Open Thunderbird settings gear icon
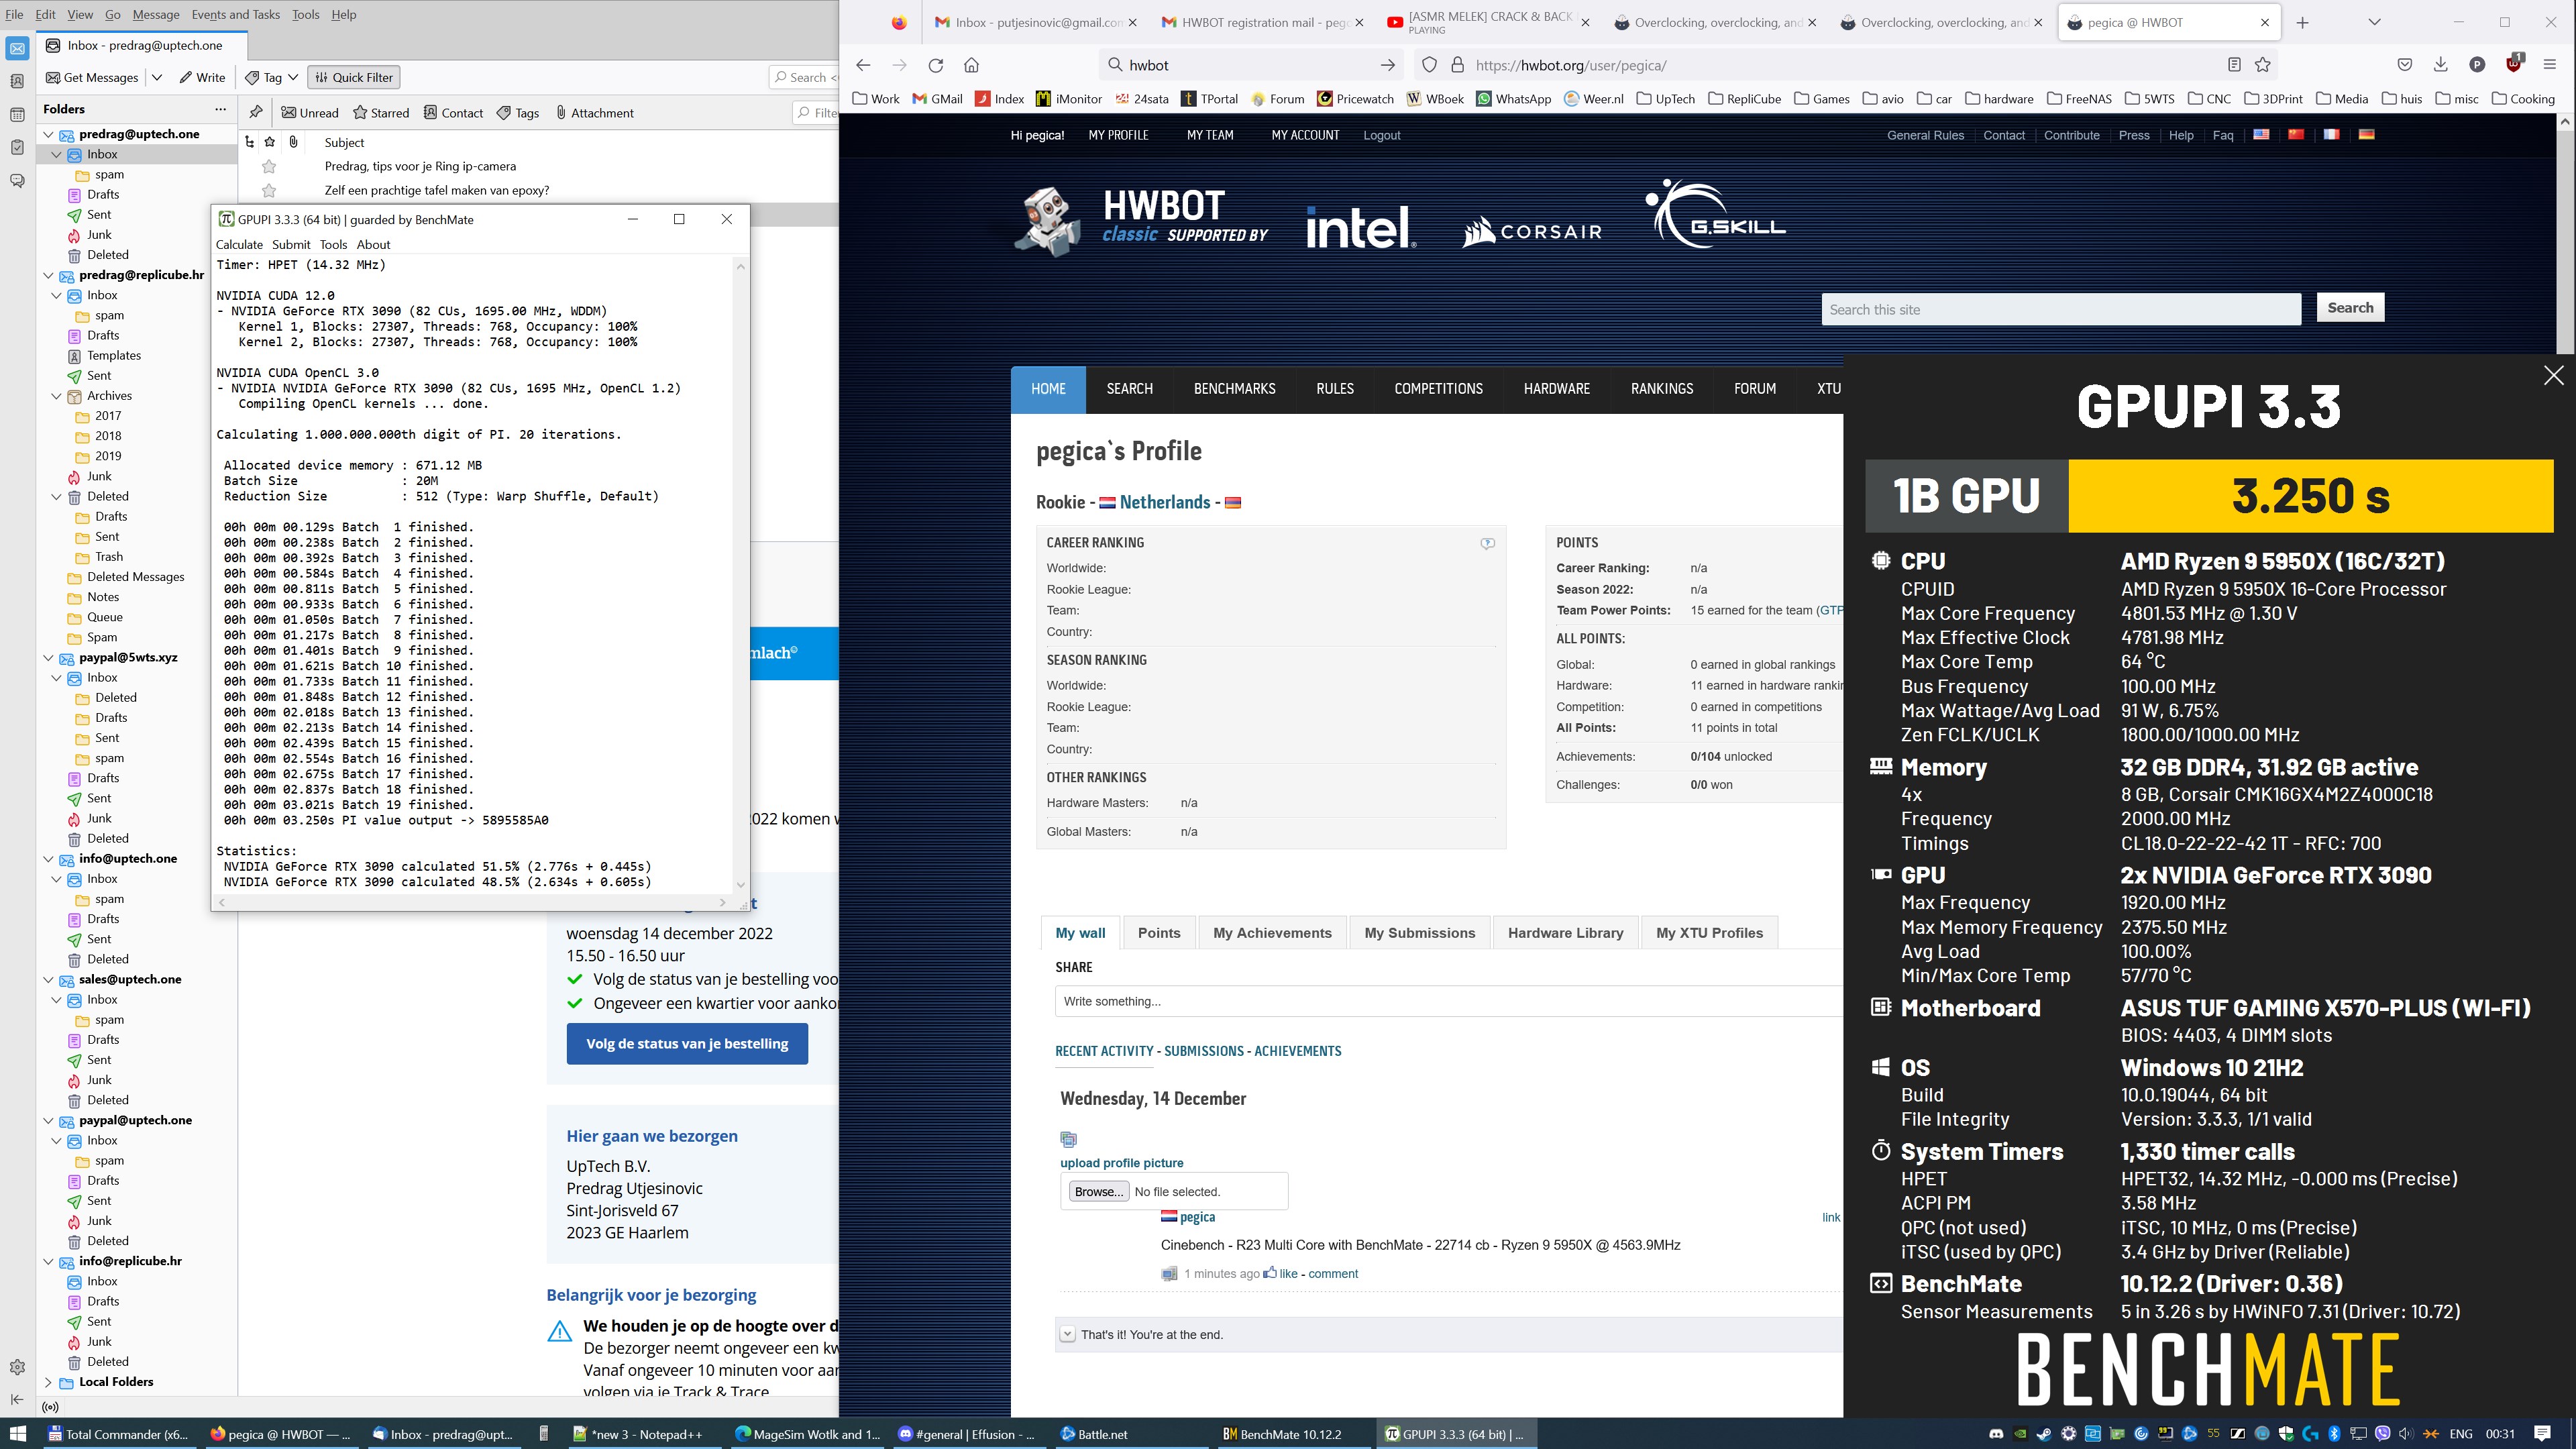 click(x=17, y=1367)
